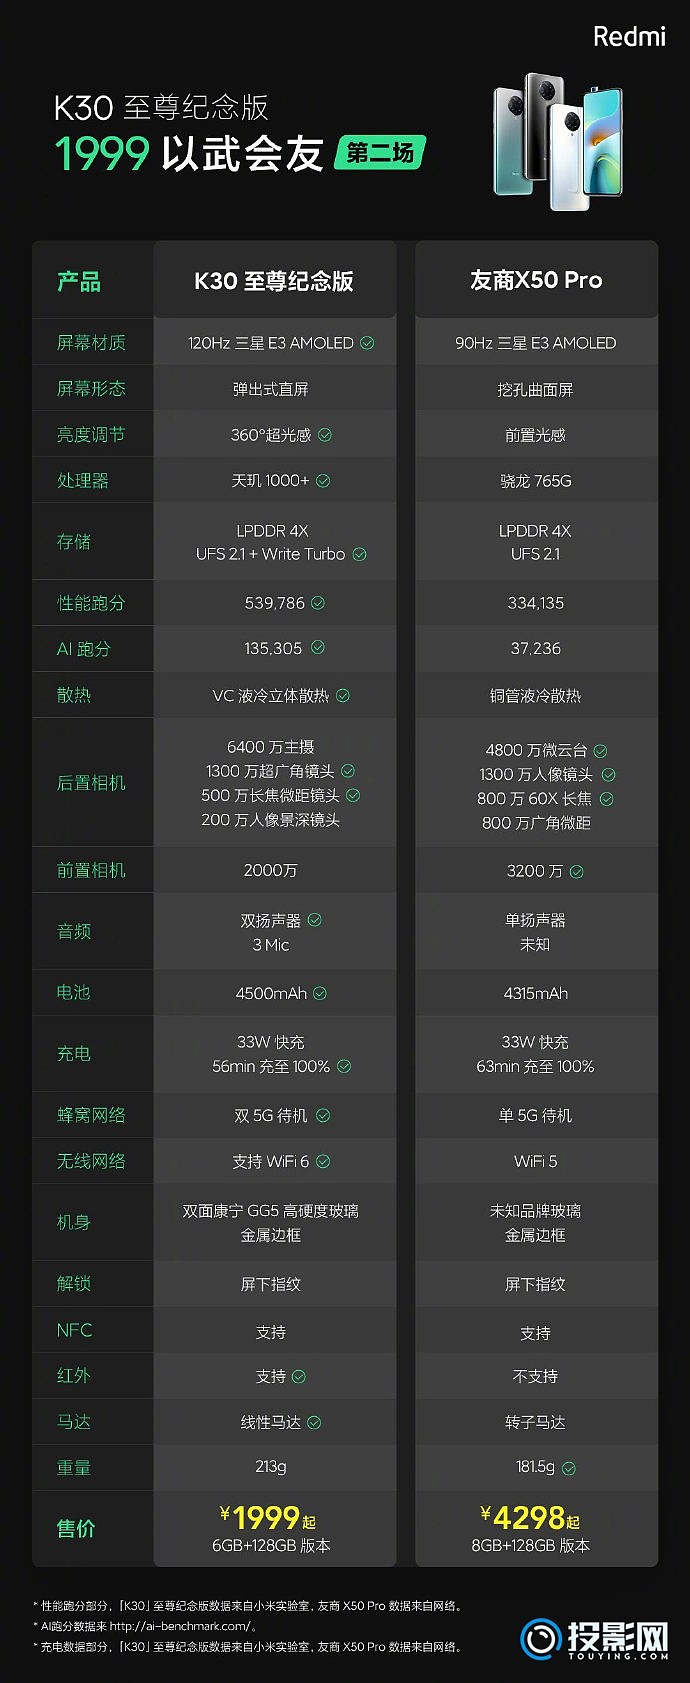Click the Redmi logo at top
690x1683 pixels.
(x=629, y=37)
